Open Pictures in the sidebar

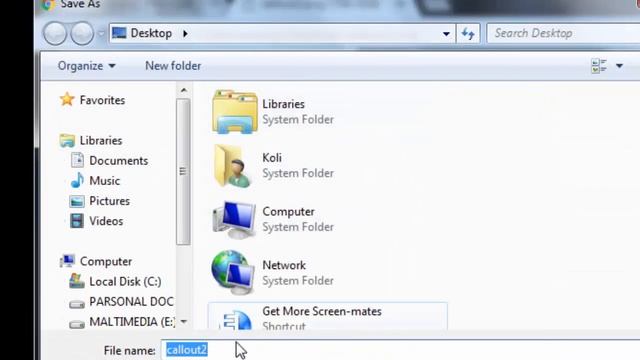click(109, 201)
